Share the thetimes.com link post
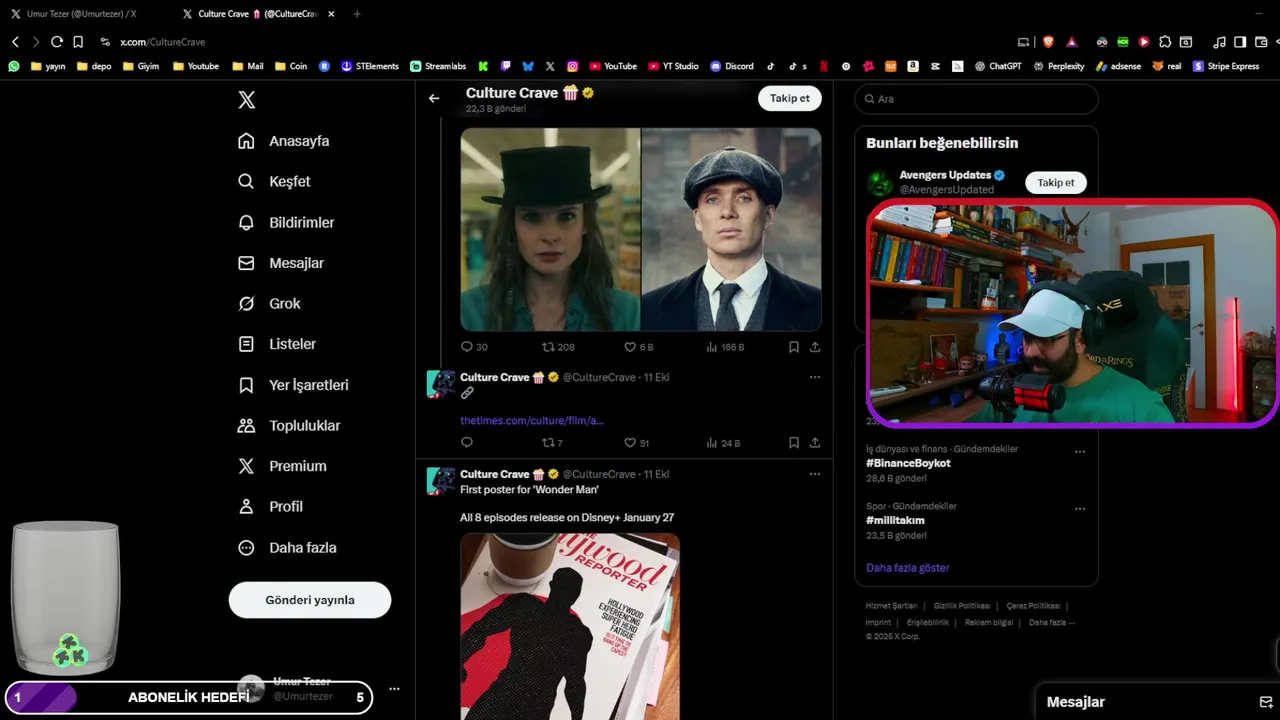 coord(815,442)
